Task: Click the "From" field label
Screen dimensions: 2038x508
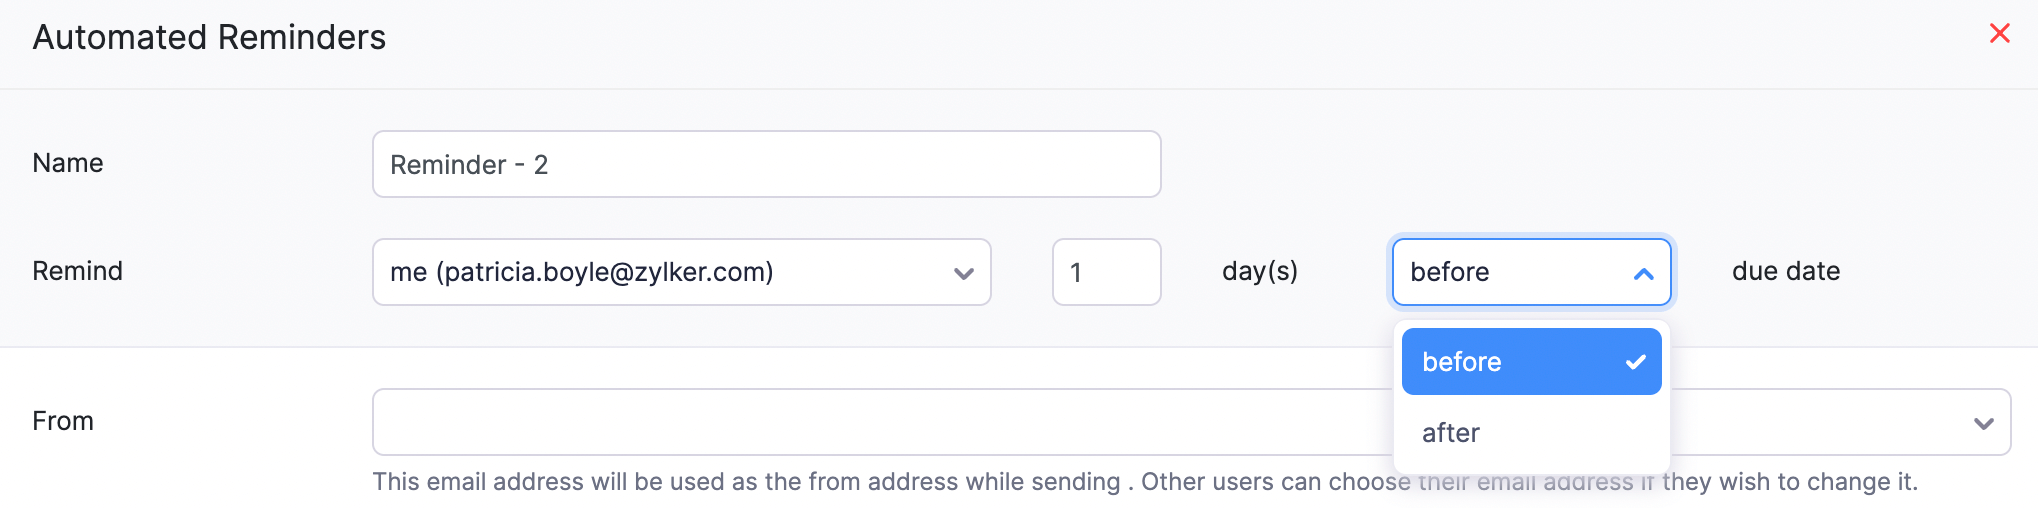Action: [x=63, y=421]
